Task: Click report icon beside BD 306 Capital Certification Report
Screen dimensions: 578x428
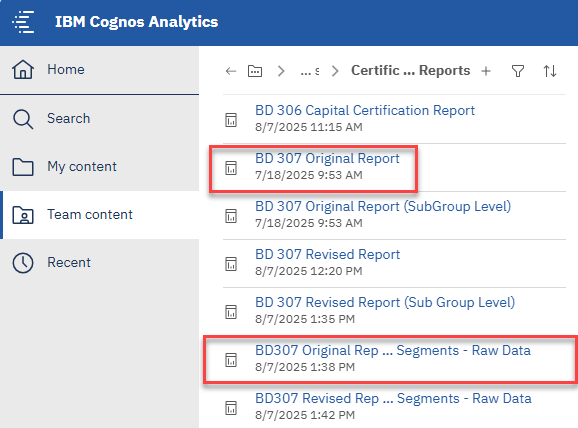Action: (231, 120)
